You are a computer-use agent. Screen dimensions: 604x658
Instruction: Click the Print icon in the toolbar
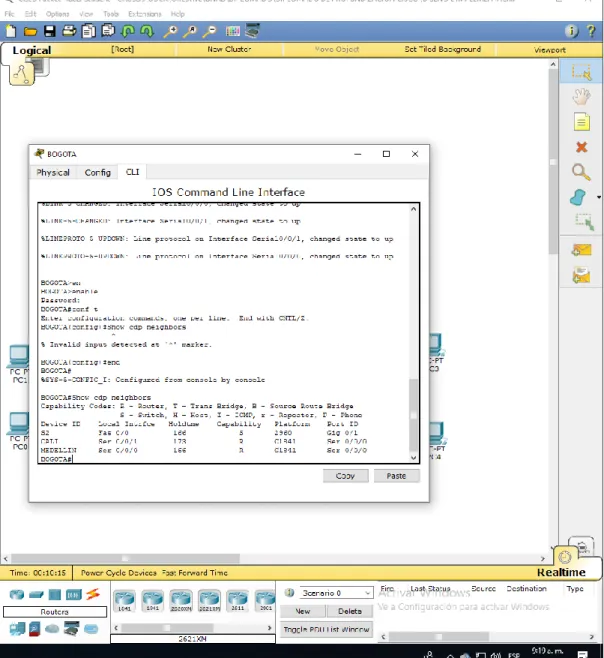coord(69,31)
